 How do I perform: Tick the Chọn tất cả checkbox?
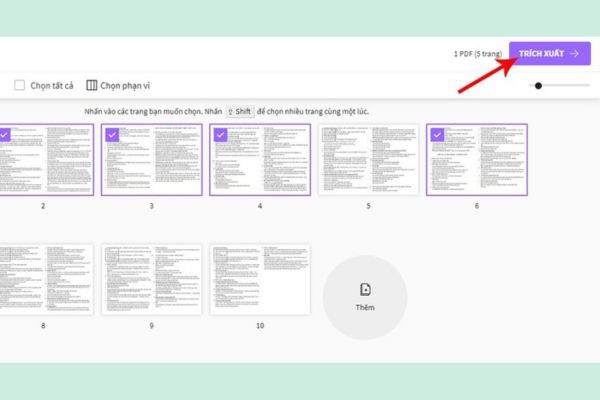coord(20,85)
